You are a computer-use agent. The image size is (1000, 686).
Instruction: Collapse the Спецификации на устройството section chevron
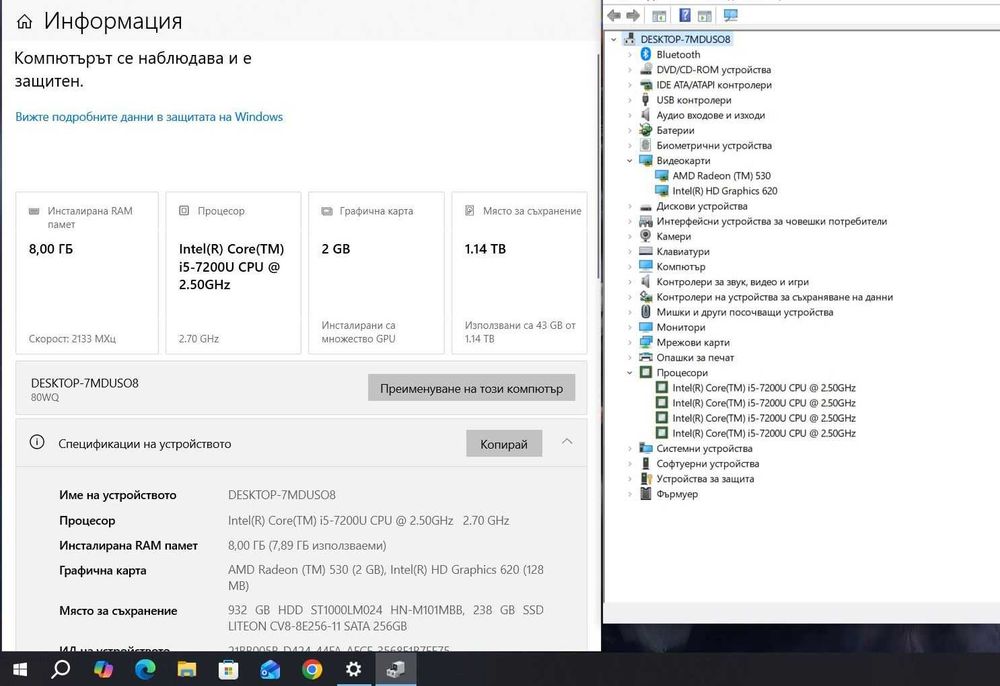[567, 442]
